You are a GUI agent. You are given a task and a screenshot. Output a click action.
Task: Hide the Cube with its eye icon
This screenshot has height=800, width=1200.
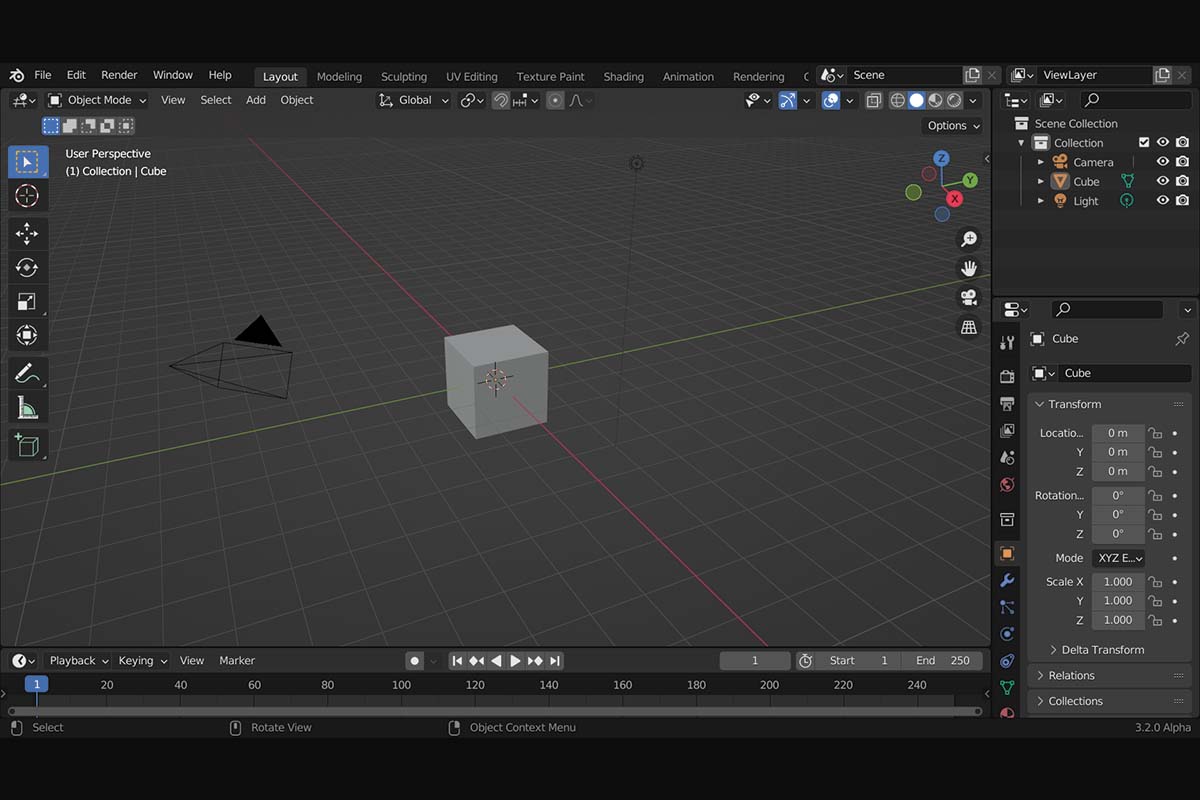point(1163,181)
